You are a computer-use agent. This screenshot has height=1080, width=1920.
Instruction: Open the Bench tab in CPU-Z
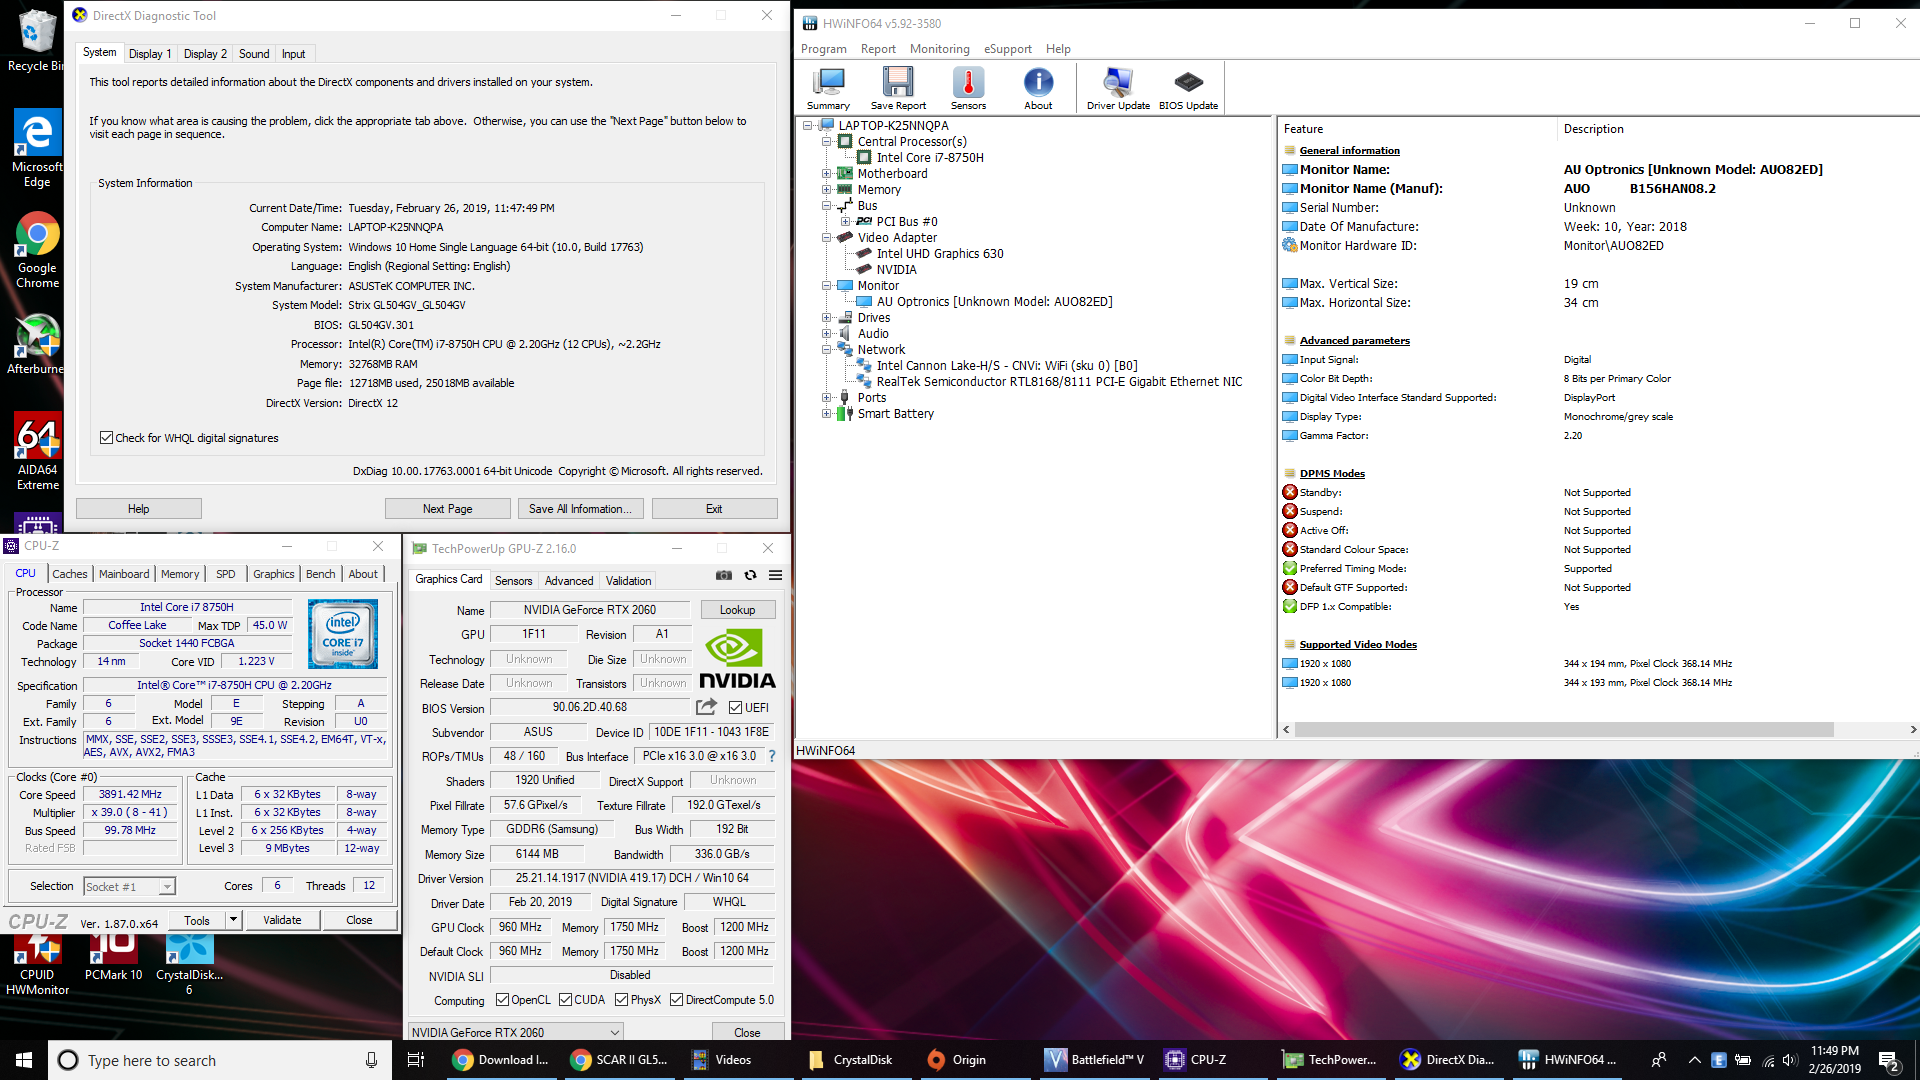320,574
